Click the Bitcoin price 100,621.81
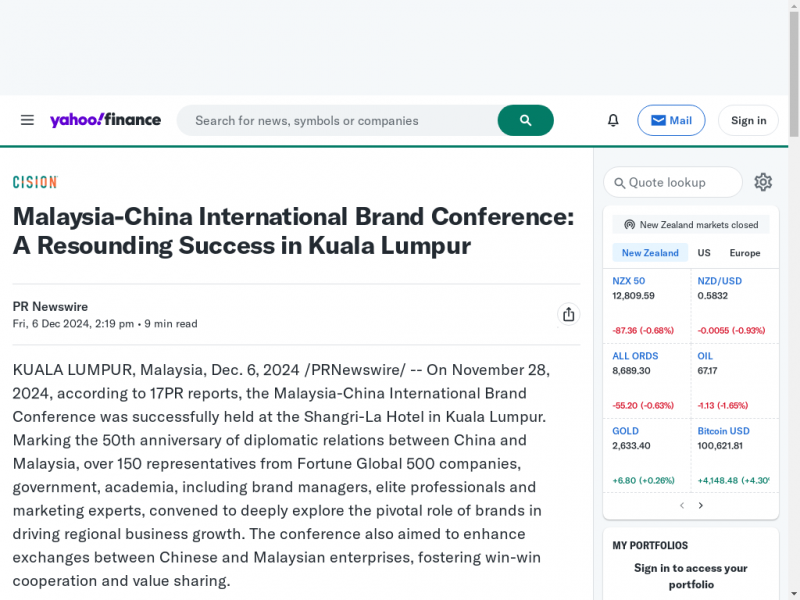This screenshot has width=800, height=600. [719, 445]
